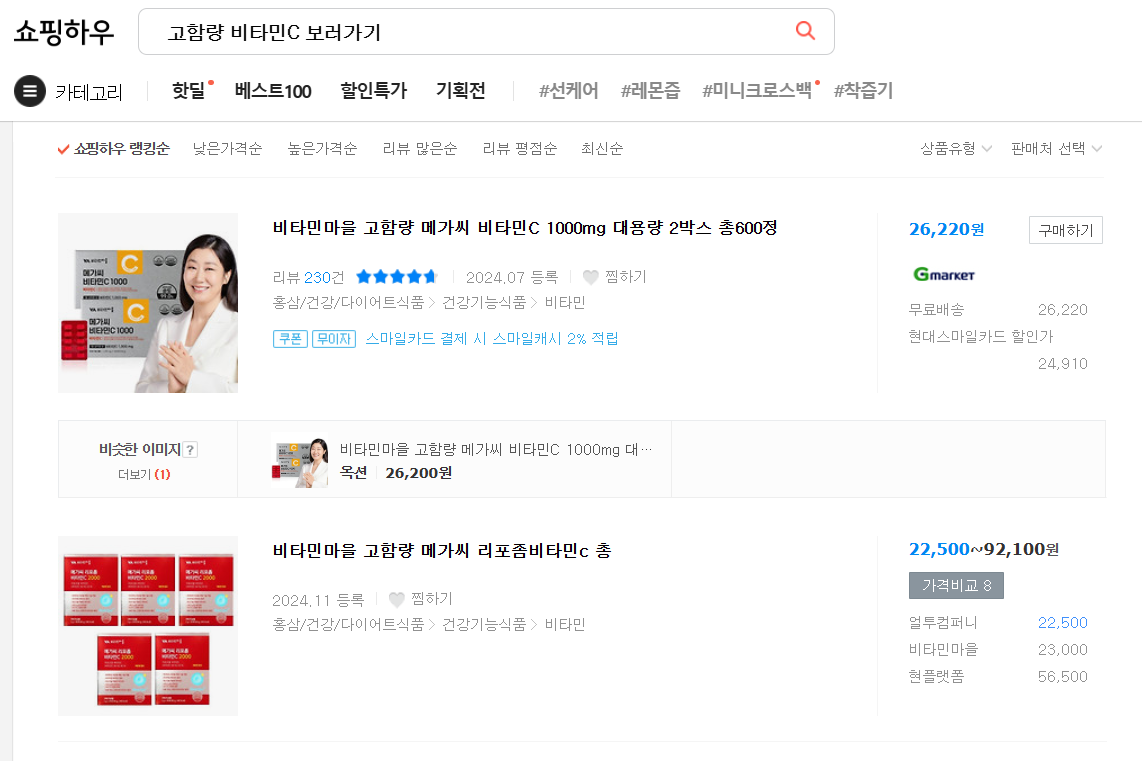The width and height of the screenshot is (1142, 761).
Task: Click the heart 찜하기 icon for 리포좀비타민c product
Action: pos(396,599)
